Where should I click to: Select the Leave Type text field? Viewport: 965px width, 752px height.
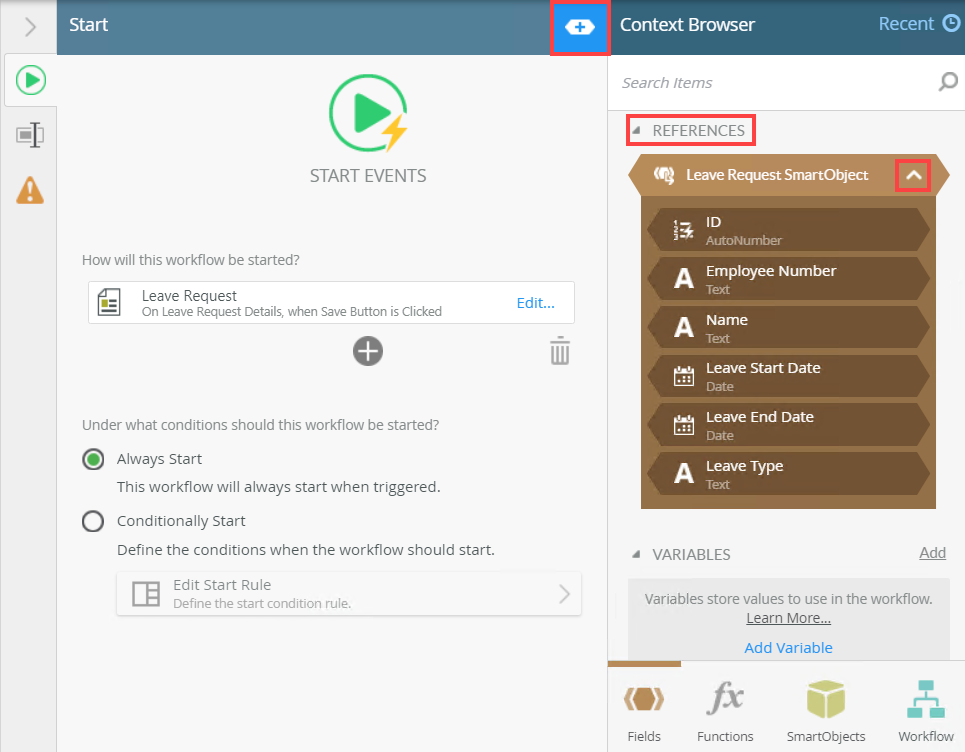pyautogui.click(x=788, y=473)
